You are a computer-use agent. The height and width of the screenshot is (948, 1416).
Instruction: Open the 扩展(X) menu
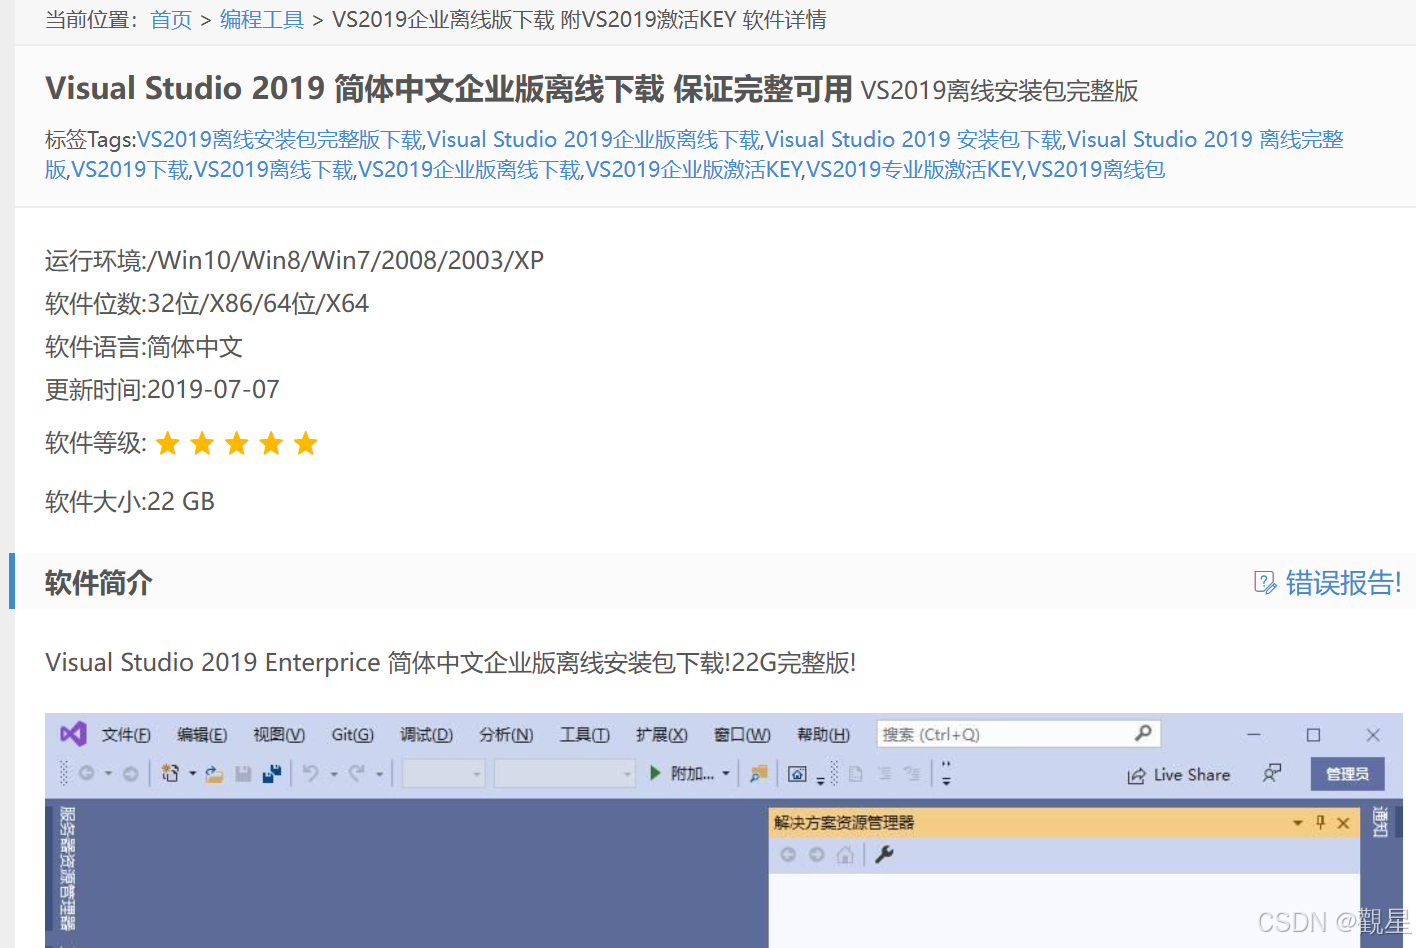pyautogui.click(x=662, y=735)
